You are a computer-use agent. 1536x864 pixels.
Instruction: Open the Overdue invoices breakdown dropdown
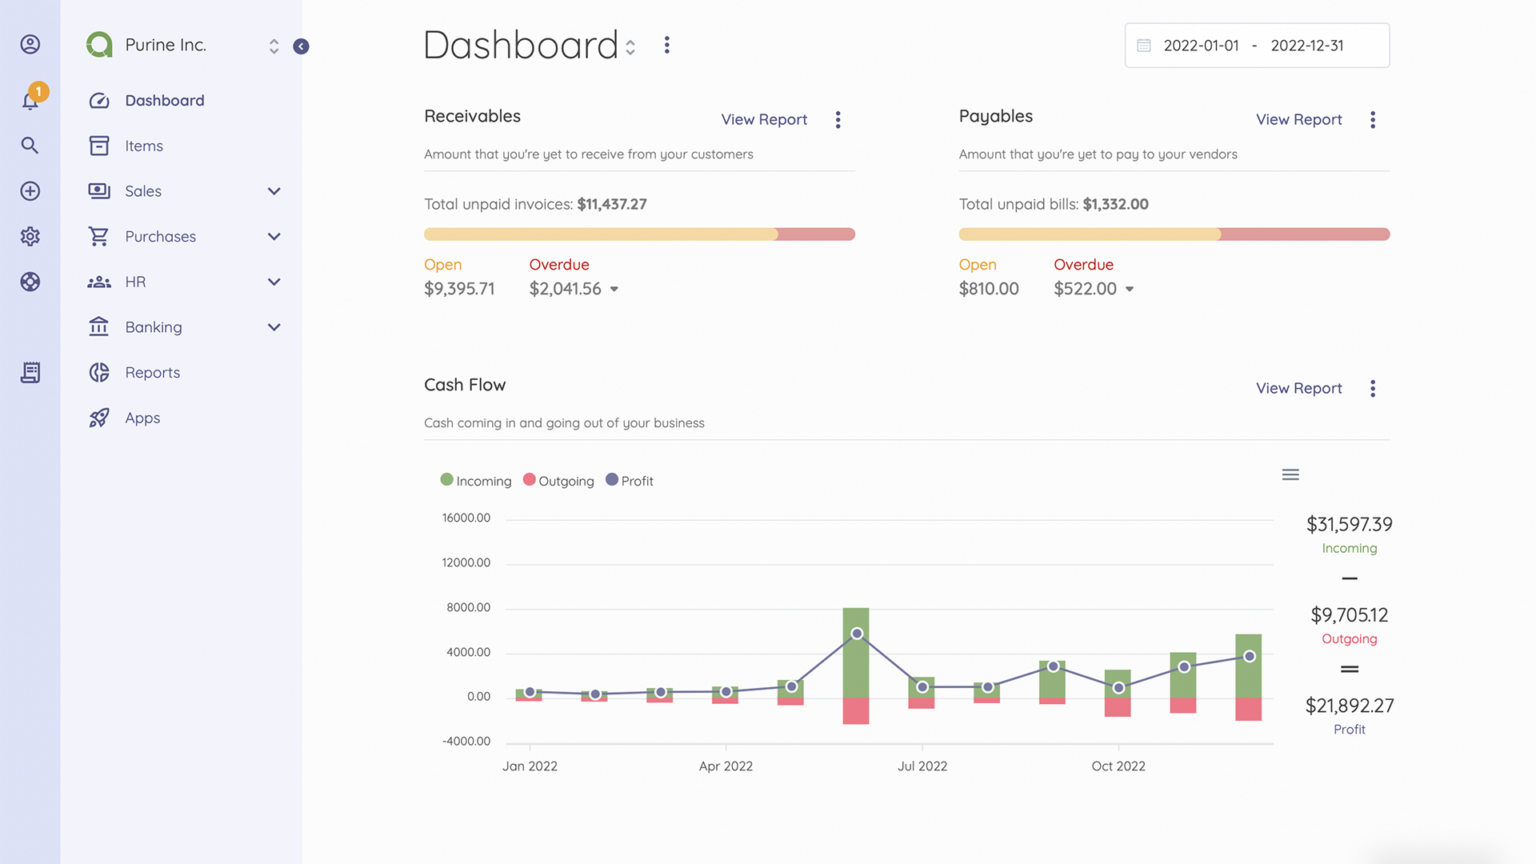[614, 289]
